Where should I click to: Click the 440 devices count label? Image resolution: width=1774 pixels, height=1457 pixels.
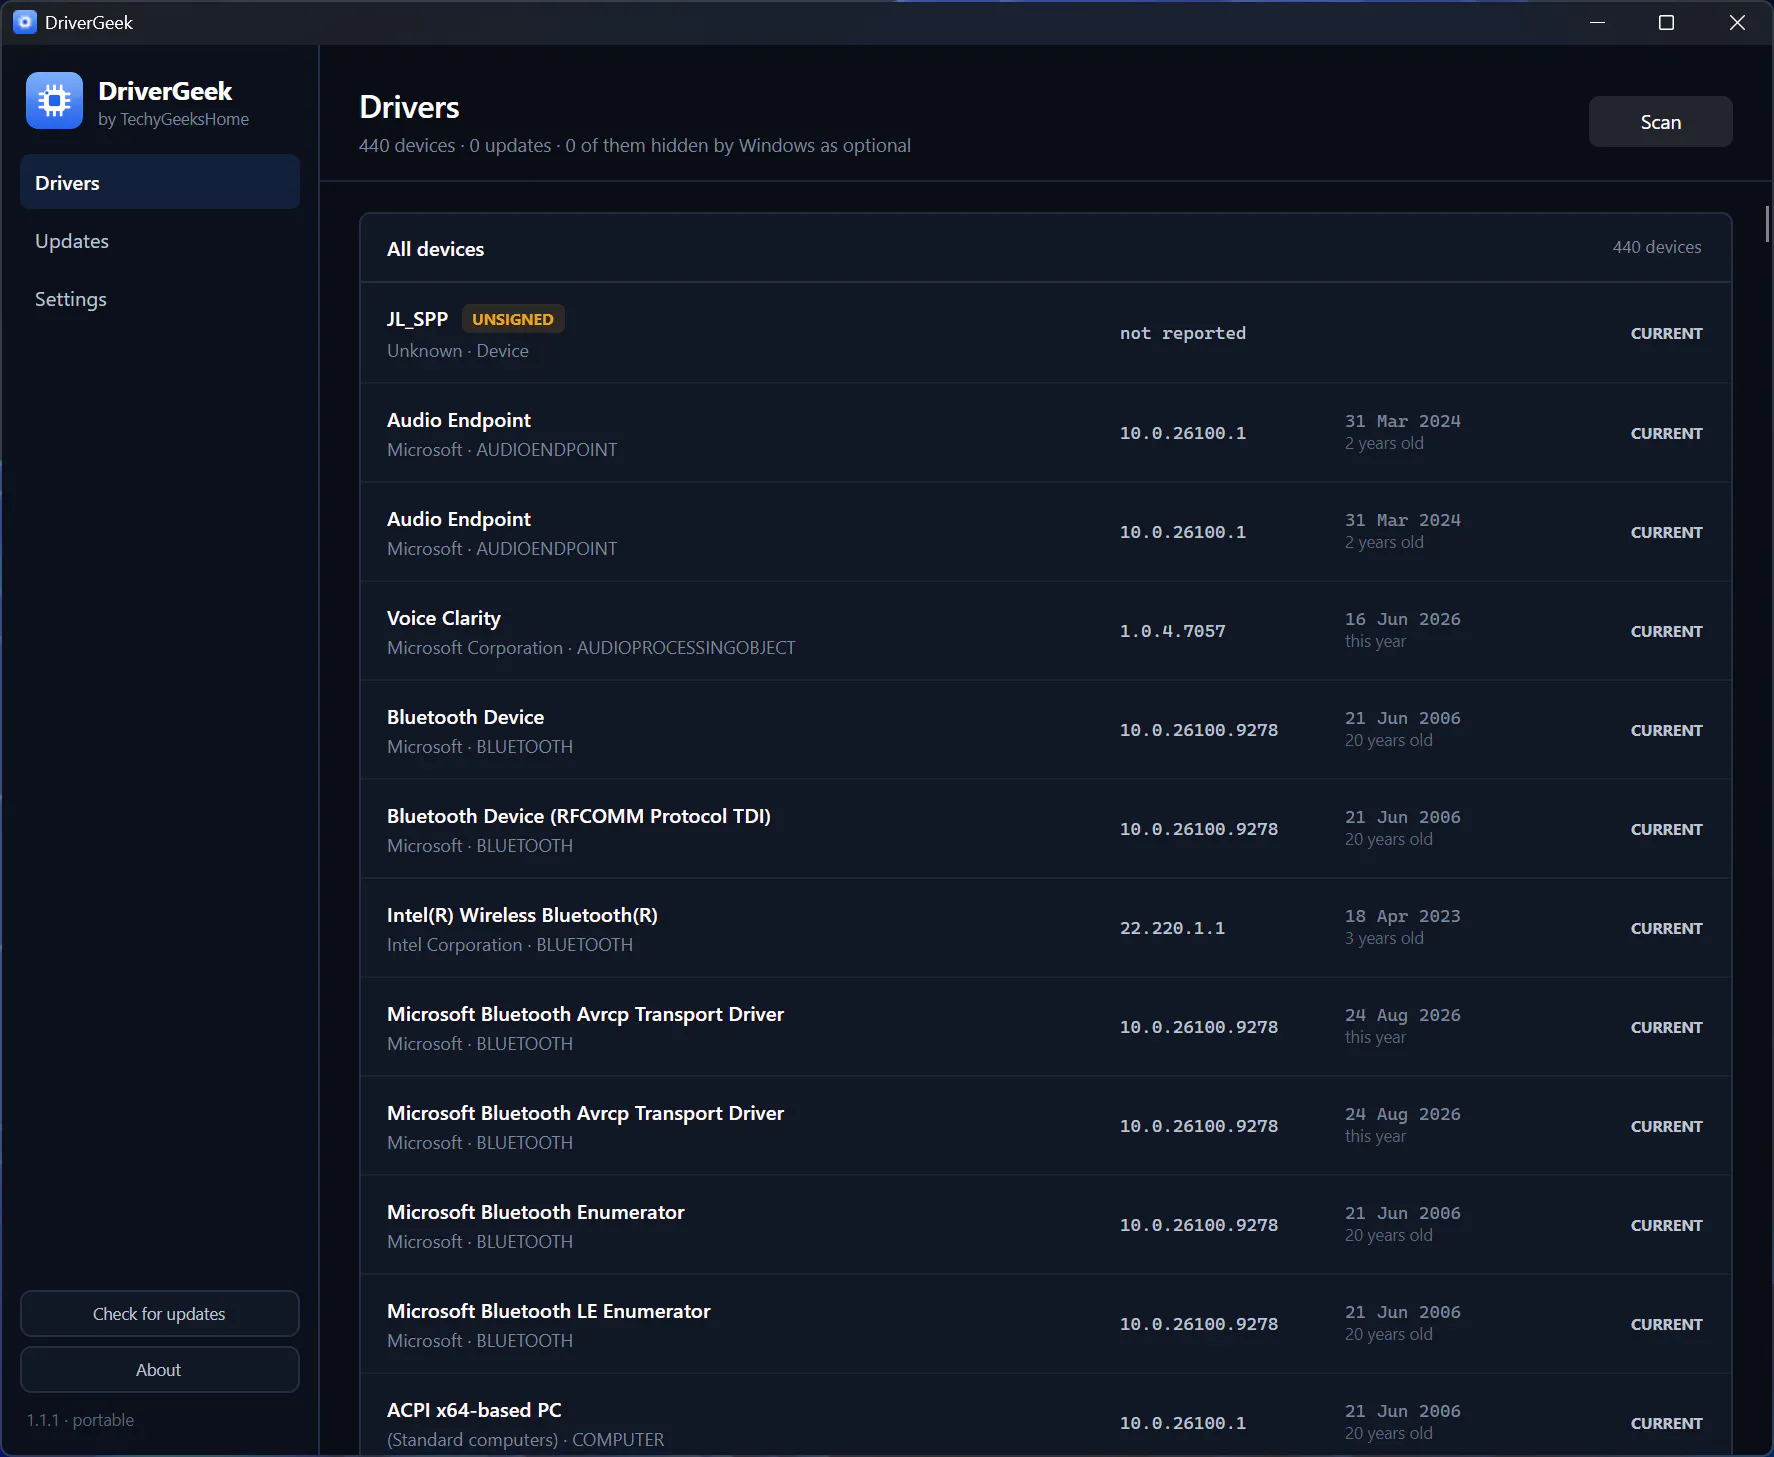click(1656, 247)
